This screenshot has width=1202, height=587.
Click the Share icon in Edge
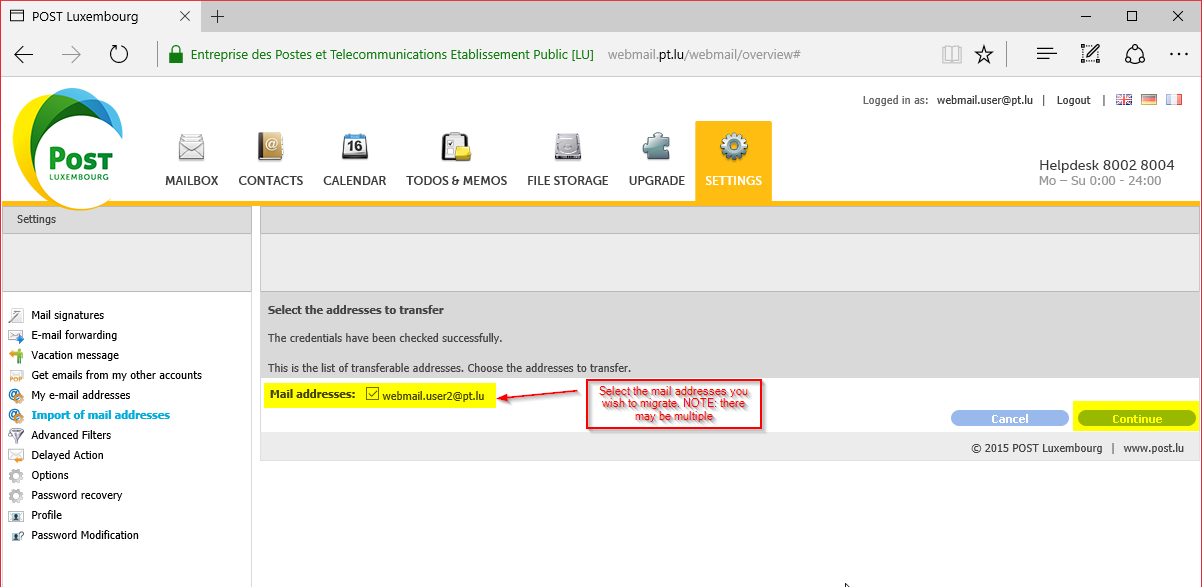click(1135, 54)
